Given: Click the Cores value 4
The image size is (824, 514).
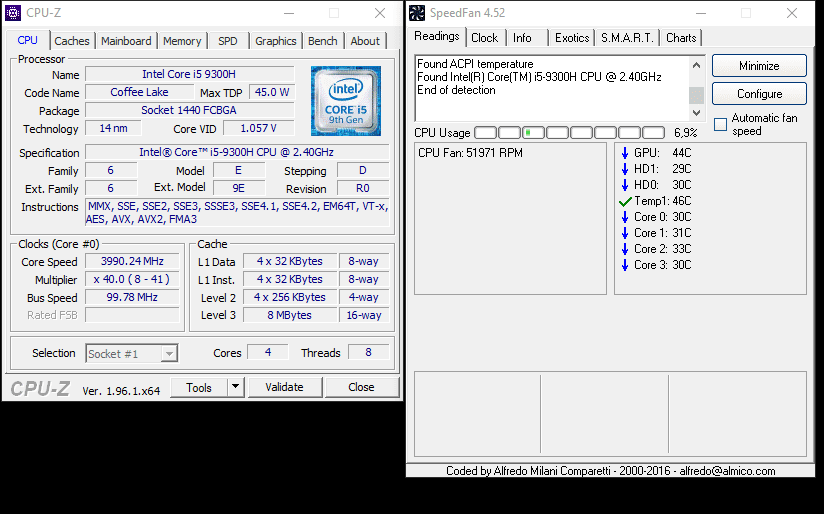Looking at the screenshot, I should [x=268, y=352].
